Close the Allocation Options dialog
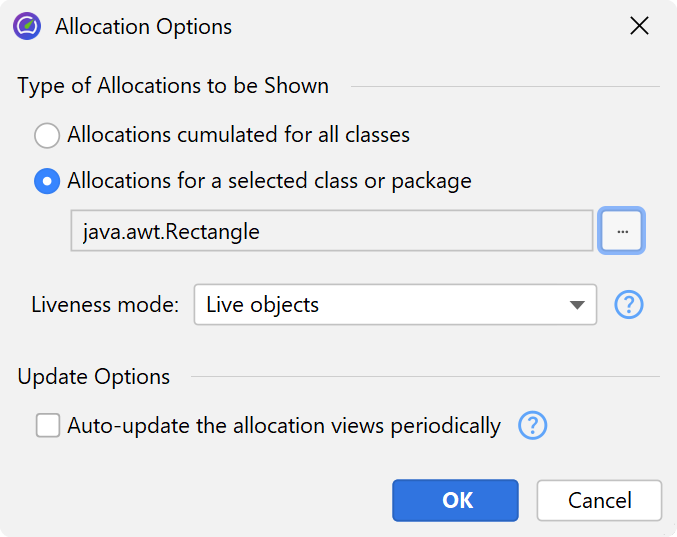 tap(639, 27)
